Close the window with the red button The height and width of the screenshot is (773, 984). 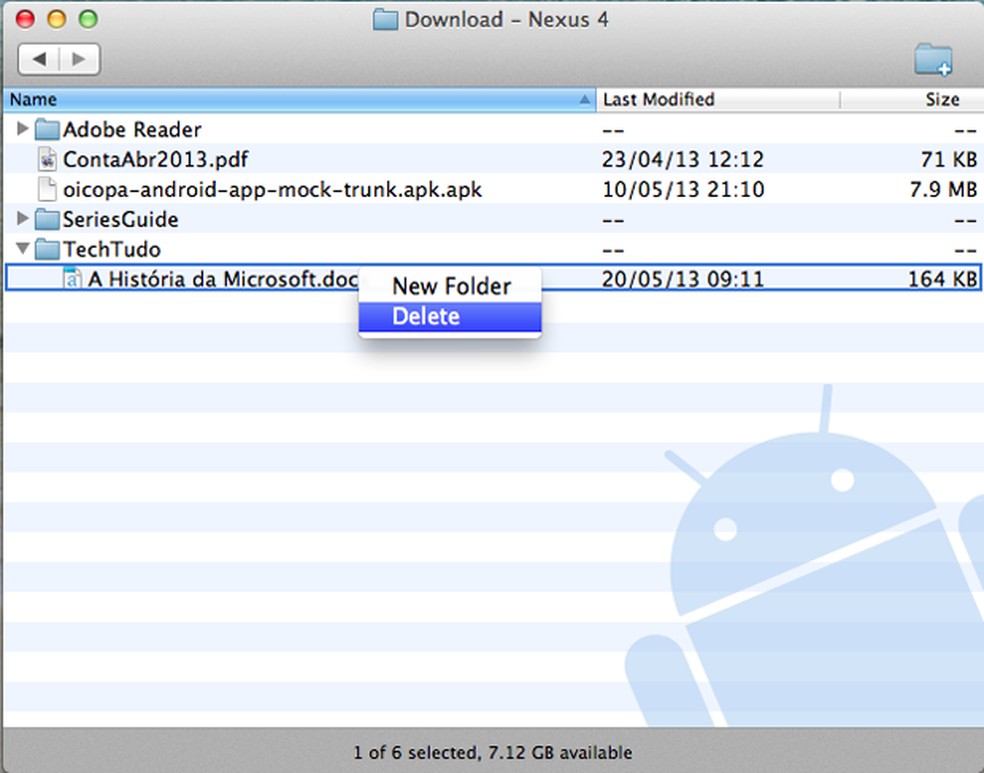coord(25,19)
